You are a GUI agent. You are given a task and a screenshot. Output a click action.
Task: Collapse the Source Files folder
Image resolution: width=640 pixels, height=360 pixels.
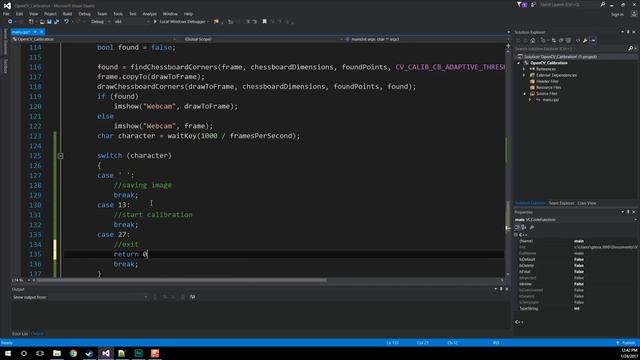coord(524,93)
